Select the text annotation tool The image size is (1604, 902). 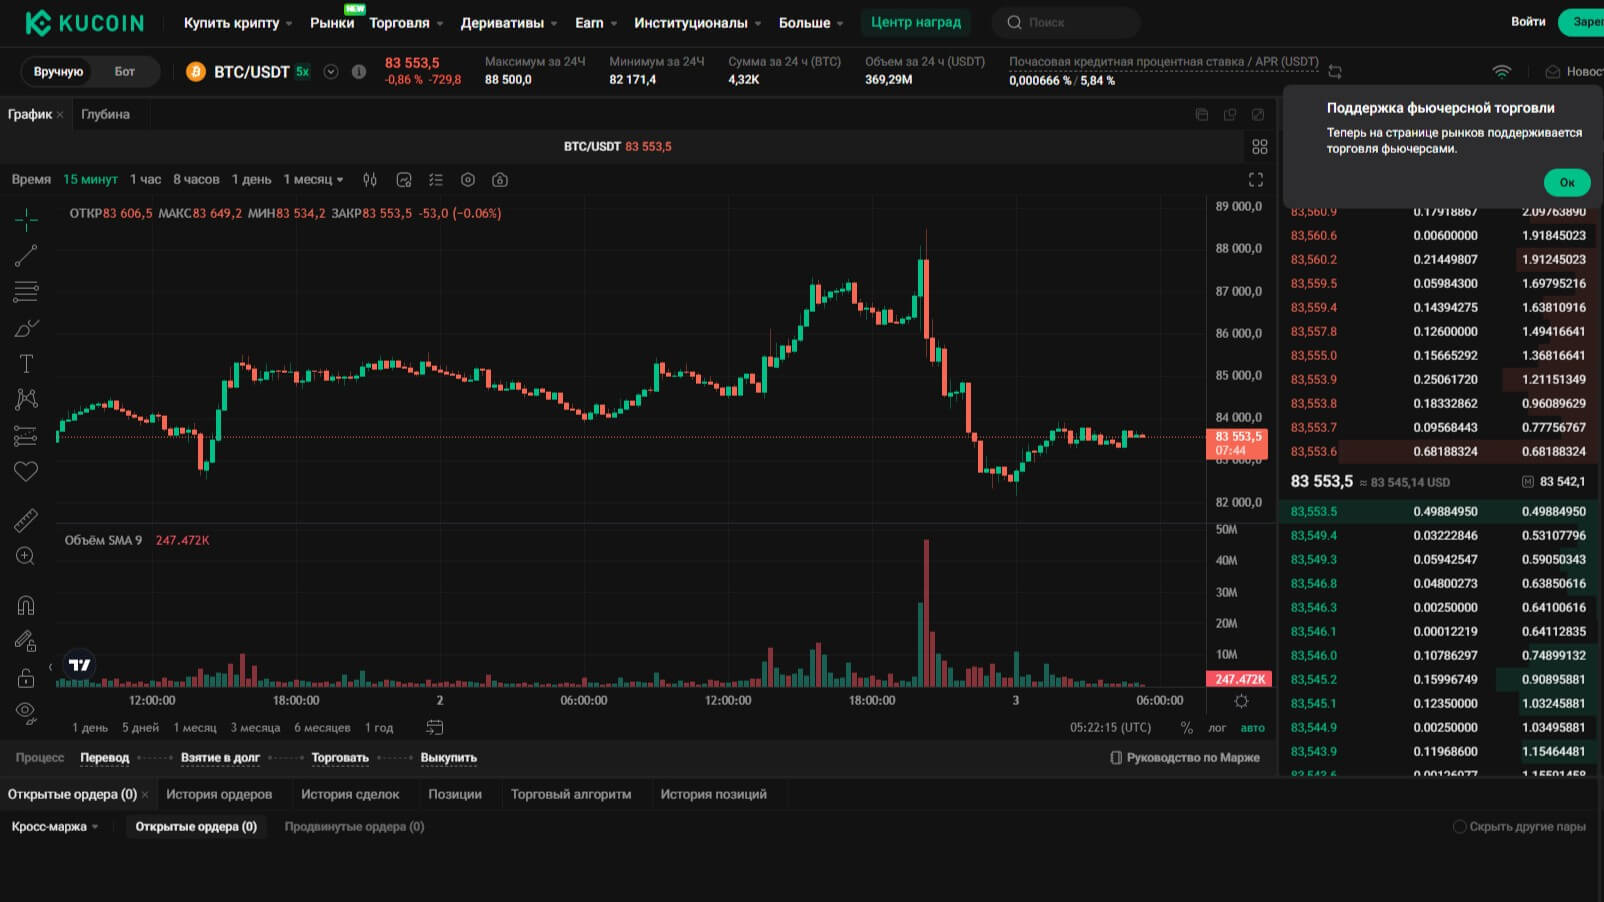click(26, 364)
